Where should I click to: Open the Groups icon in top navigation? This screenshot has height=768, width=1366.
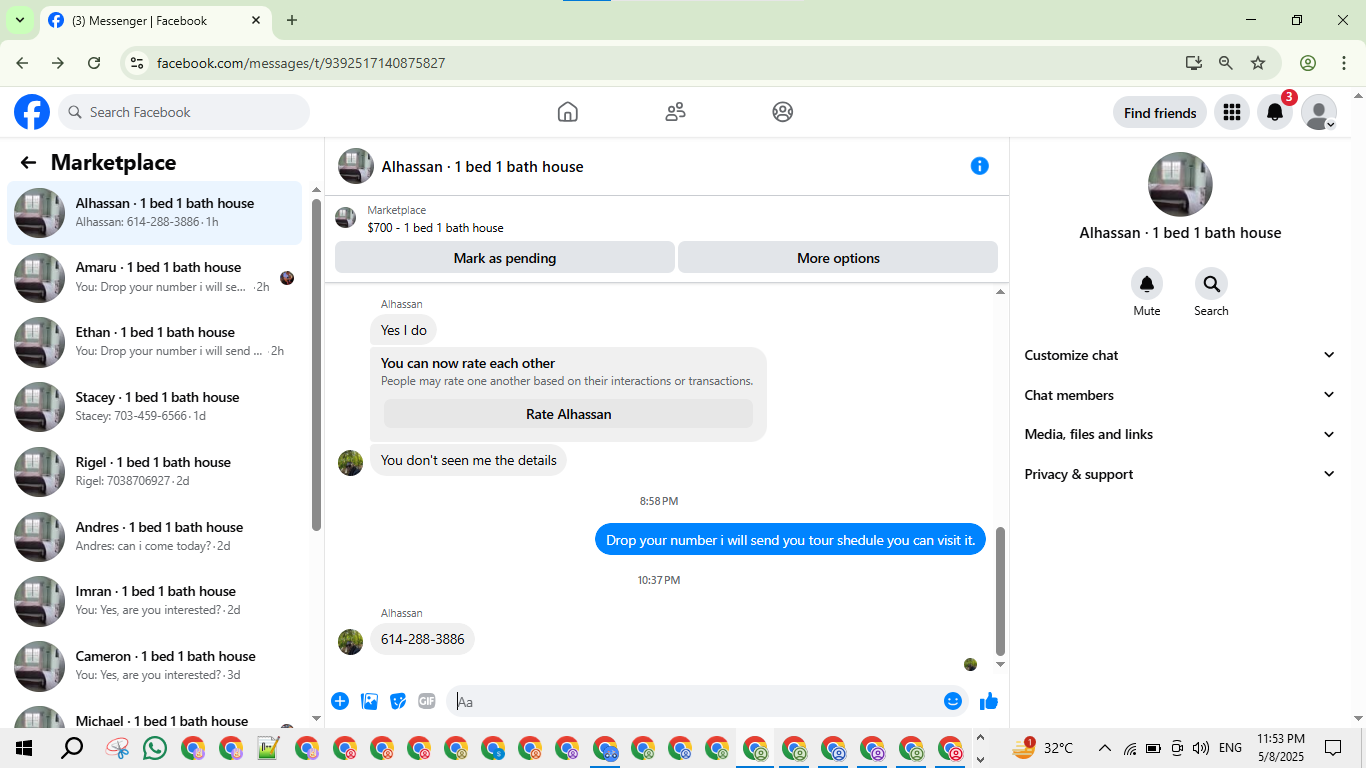pyautogui.click(x=783, y=112)
